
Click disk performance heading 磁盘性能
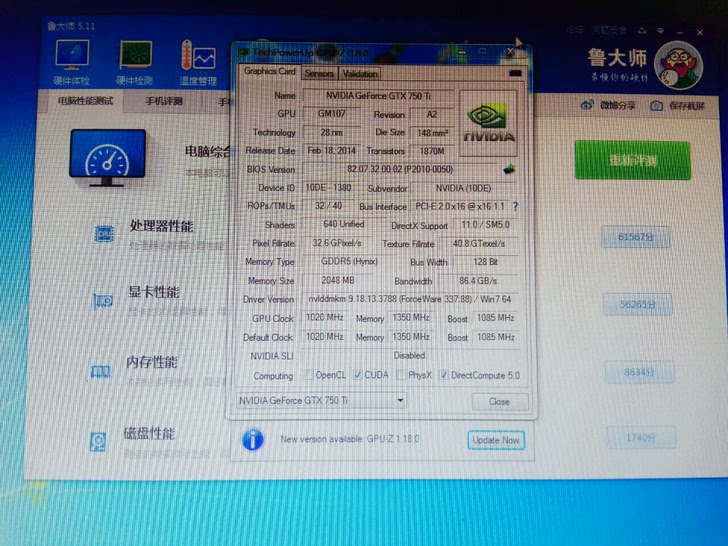(149, 433)
